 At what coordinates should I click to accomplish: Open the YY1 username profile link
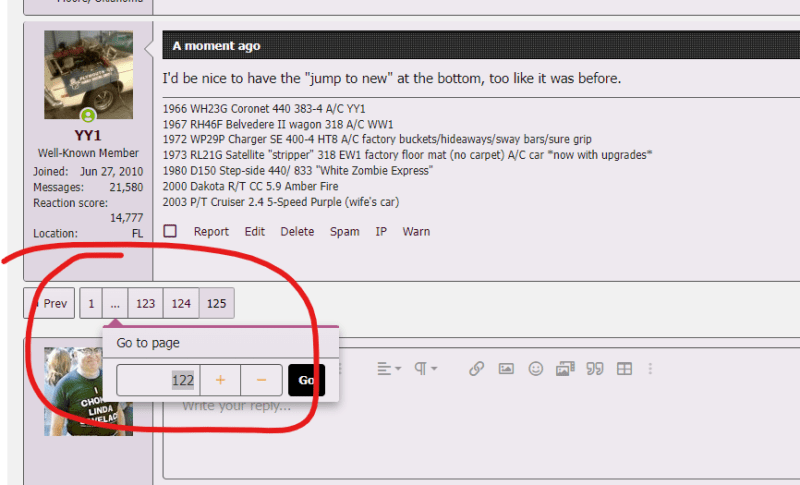tap(88, 135)
